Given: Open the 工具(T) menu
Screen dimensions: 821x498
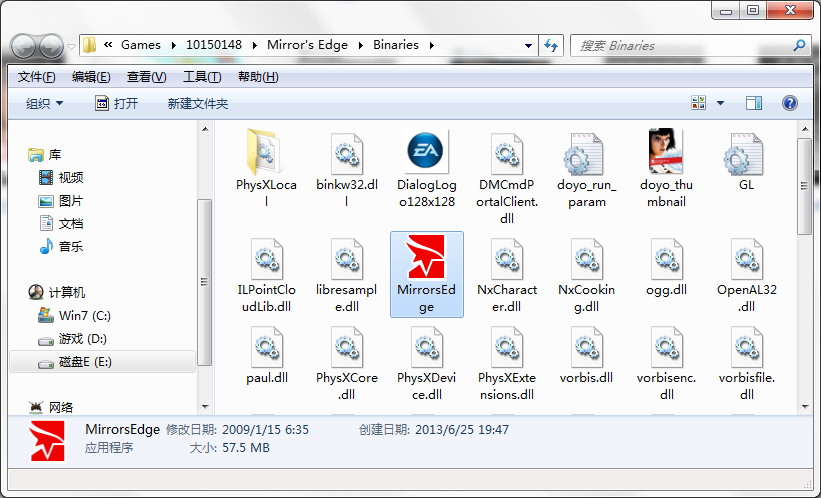Looking at the screenshot, I should click(202, 77).
